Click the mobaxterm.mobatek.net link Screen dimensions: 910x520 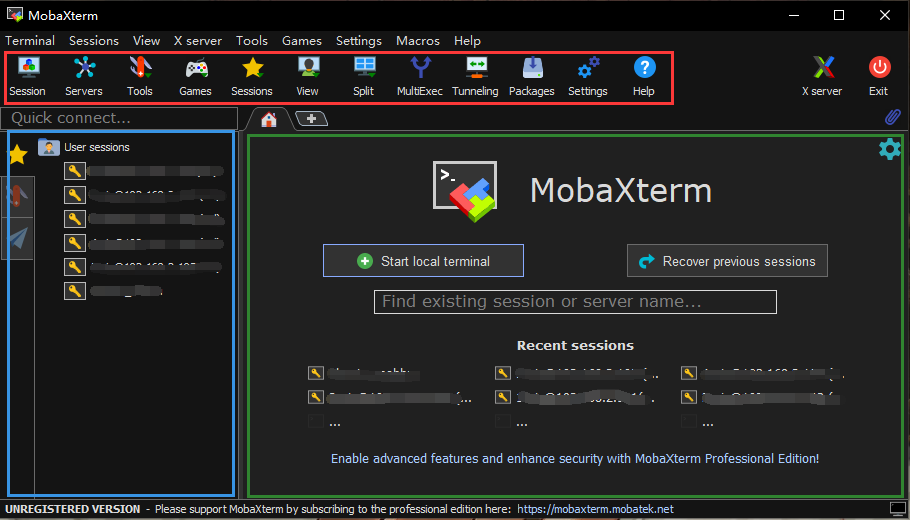pos(595,509)
